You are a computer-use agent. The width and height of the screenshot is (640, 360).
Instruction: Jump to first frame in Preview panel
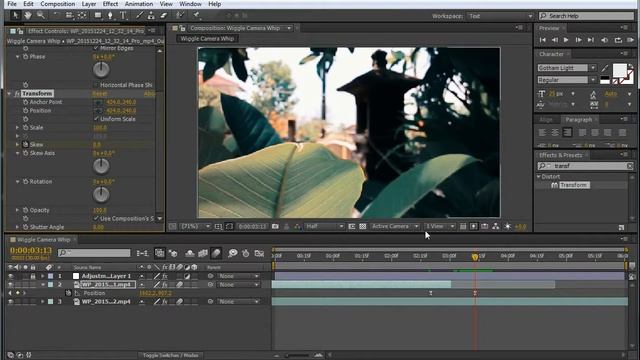coord(542,40)
